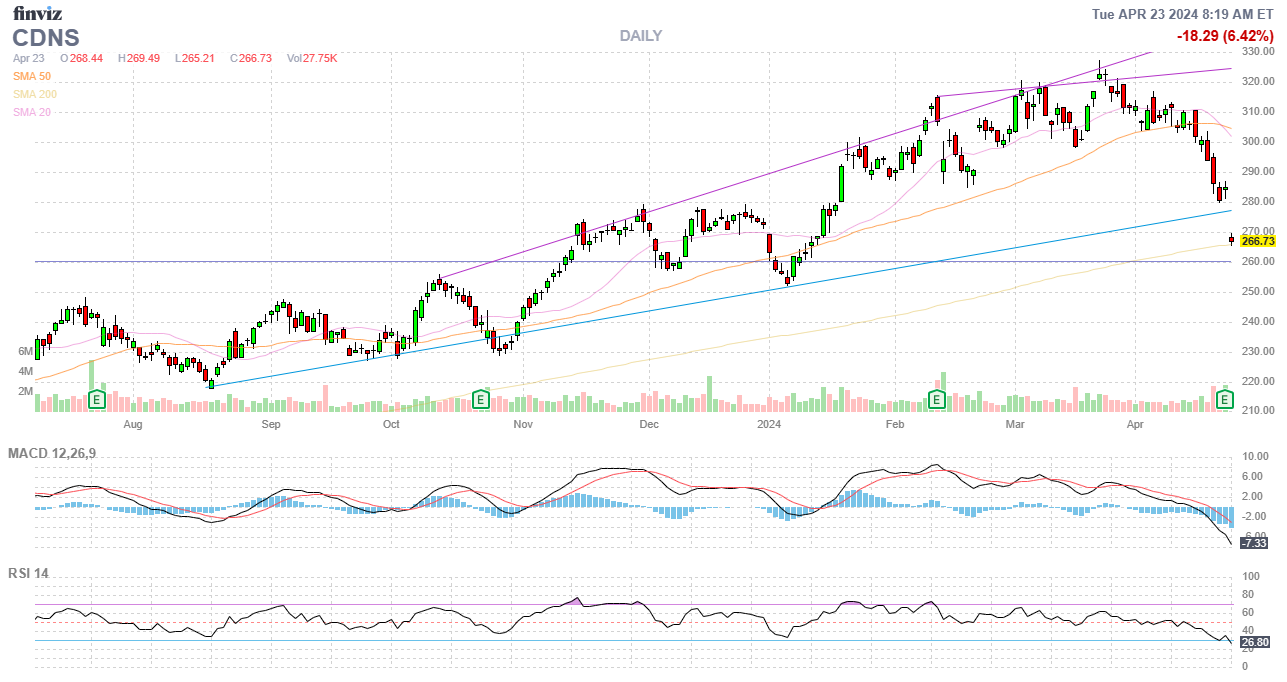Toggle the SMA 200 legend label

click(35, 94)
